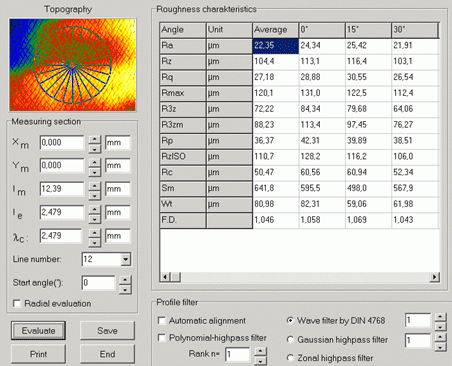Viewport: 452px width, 366px height.
Task: Click the Ym input field
Action: point(62,166)
